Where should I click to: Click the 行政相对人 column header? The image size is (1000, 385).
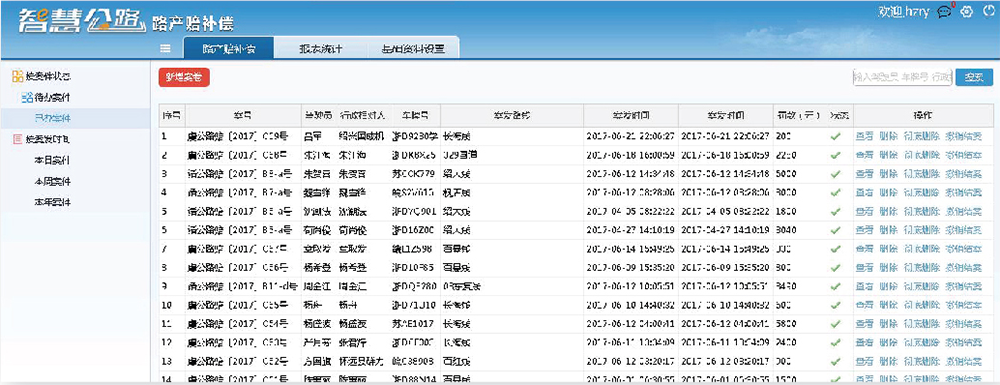pyautogui.click(x=362, y=116)
